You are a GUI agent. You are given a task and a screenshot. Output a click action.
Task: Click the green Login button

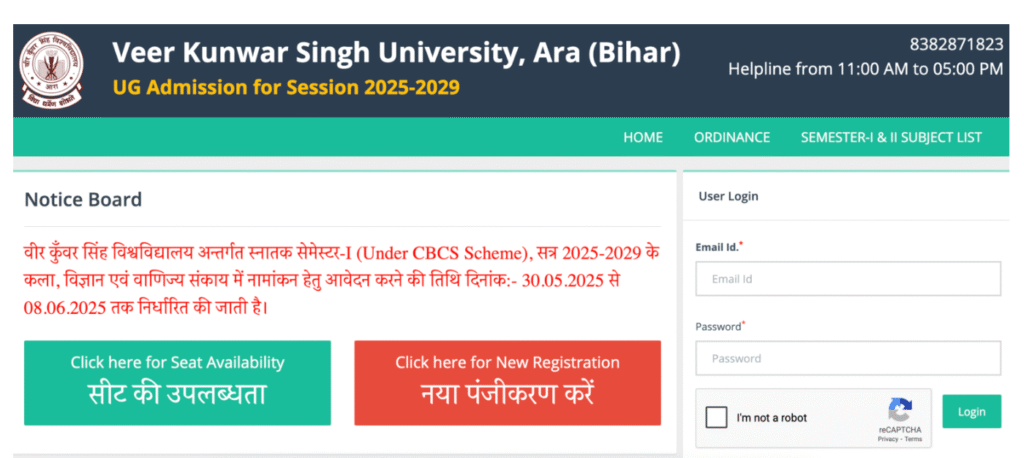tap(971, 412)
